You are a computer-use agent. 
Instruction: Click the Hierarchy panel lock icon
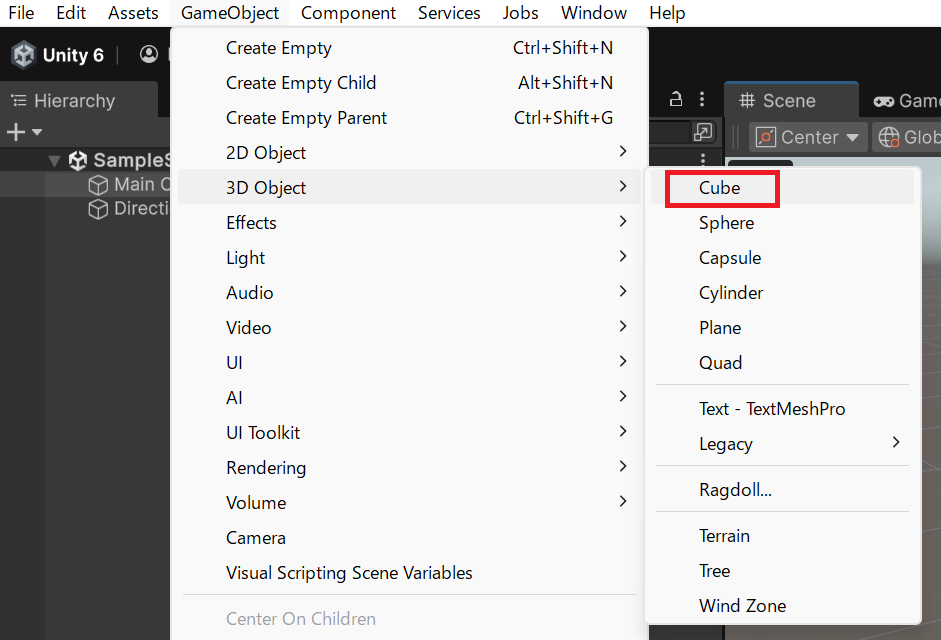[677, 99]
